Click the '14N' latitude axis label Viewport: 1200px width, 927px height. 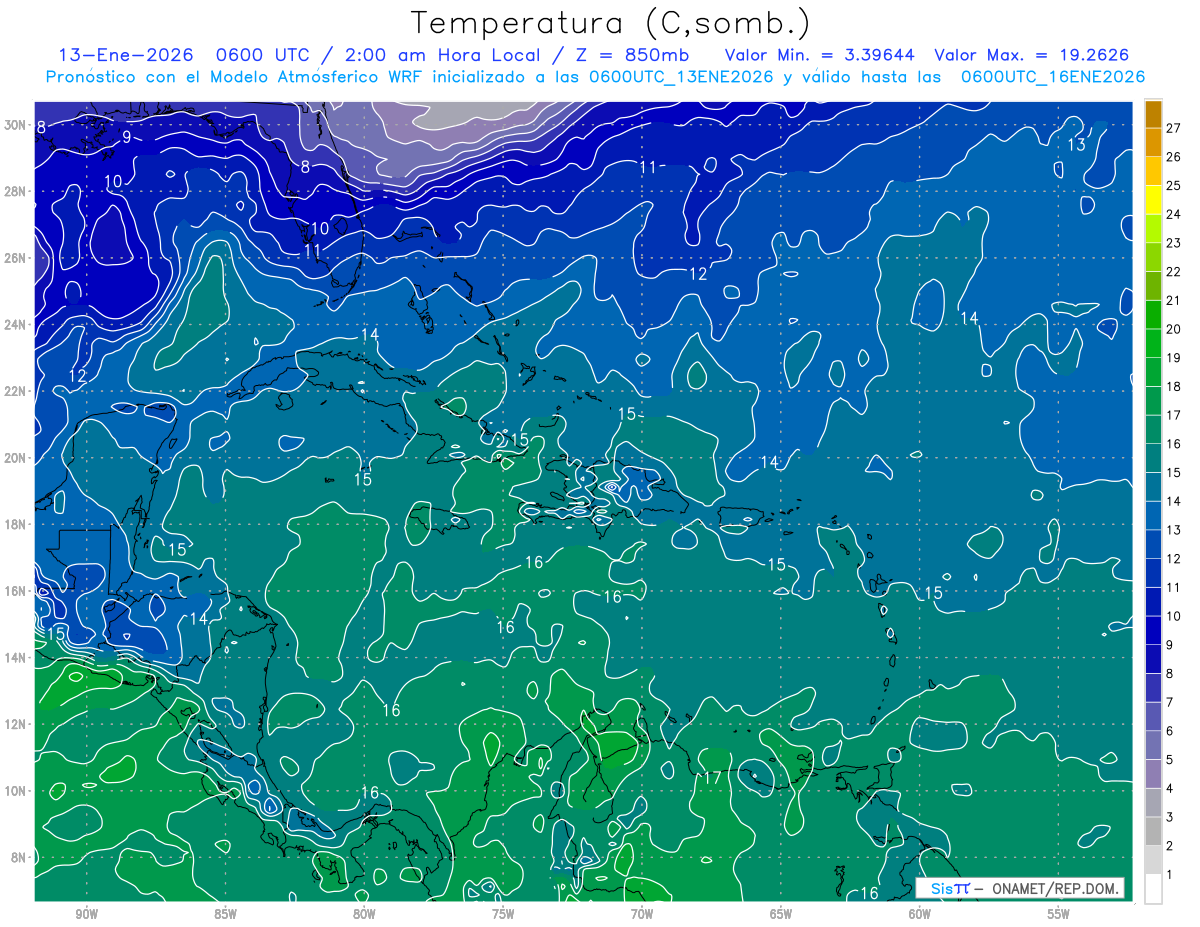(x=14, y=658)
